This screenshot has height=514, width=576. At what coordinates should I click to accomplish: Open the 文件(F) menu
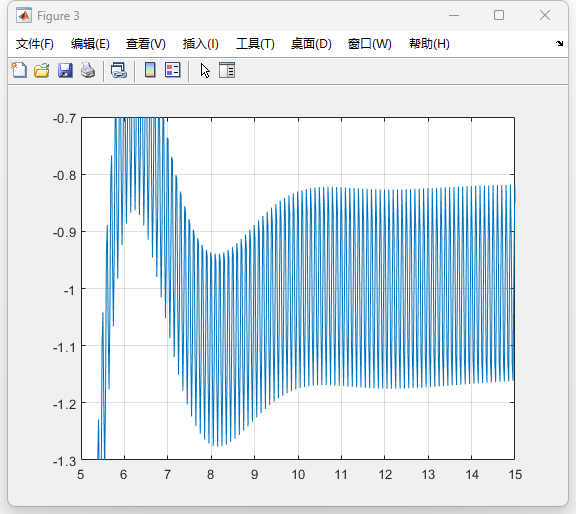click(35, 44)
